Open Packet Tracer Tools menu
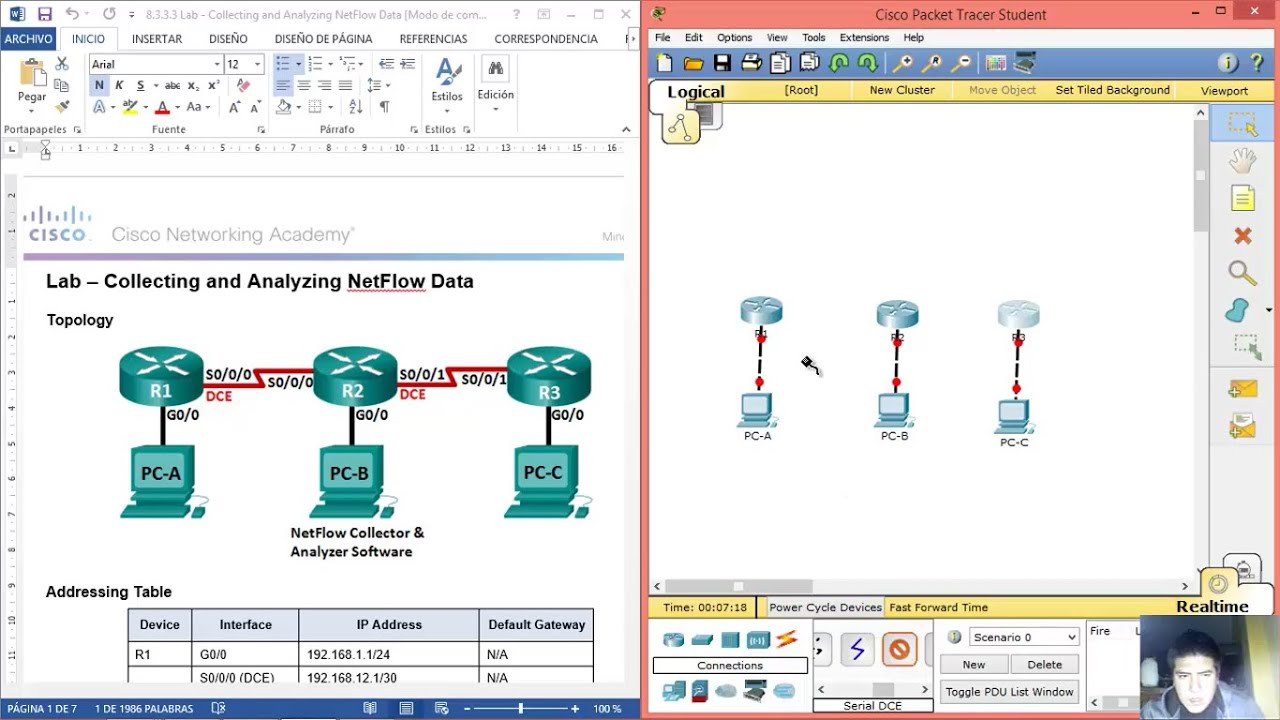The width and height of the screenshot is (1280, 720). click(813, 38)
